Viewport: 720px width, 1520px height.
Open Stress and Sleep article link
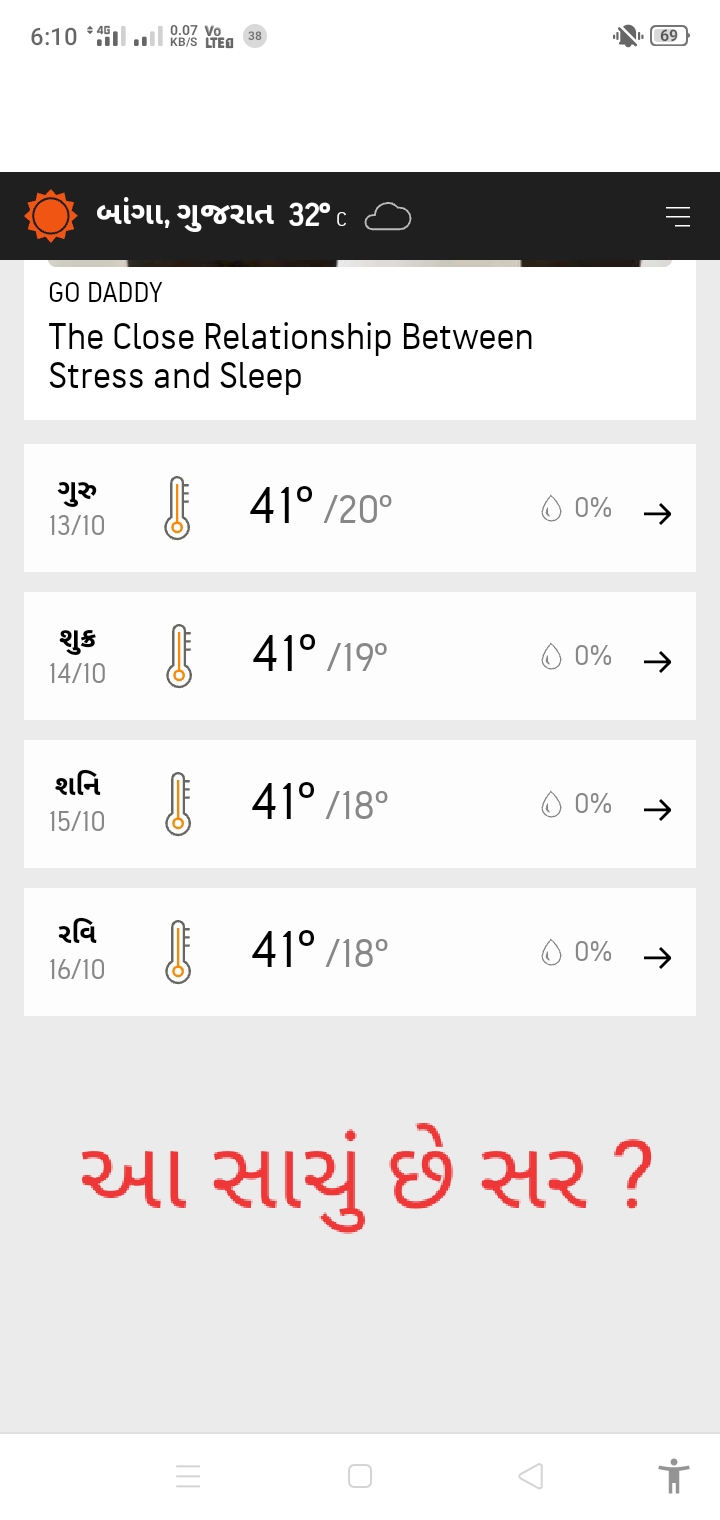pyautogui.click(x=290, y=356)
